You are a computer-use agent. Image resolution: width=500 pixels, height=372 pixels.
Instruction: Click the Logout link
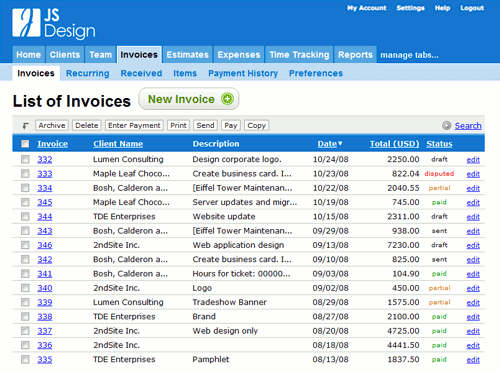(472, 8)
